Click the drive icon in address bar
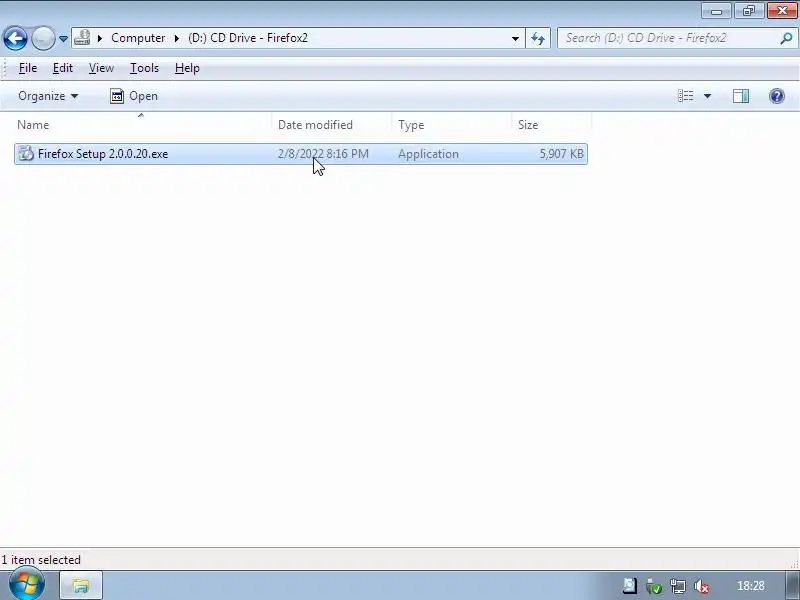 click(x=82, y=38)
